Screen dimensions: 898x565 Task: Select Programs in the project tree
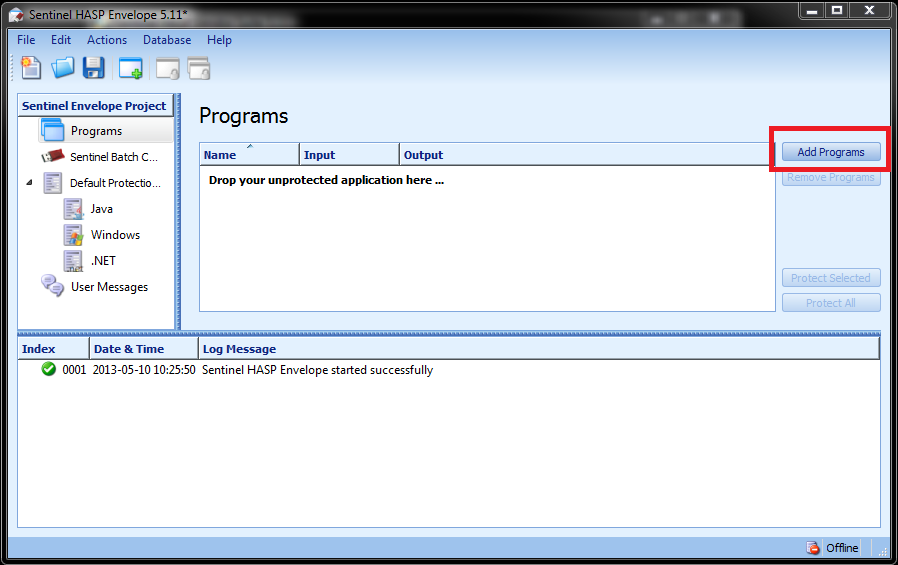pos(96,131)
